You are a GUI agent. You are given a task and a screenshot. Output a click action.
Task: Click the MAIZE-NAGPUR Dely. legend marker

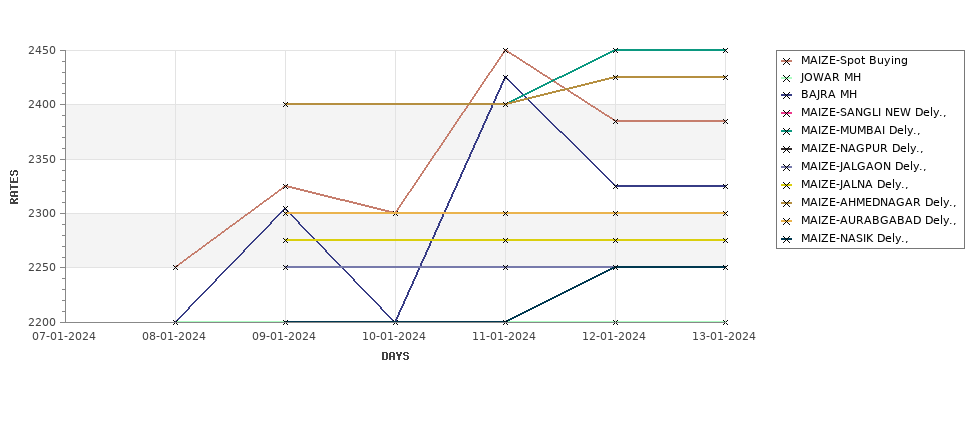[787, 149]
